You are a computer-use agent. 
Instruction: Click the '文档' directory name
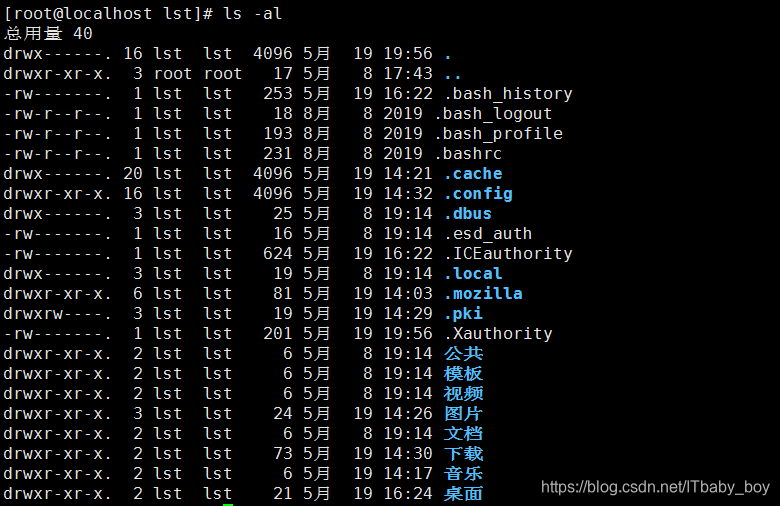[x=463, y=433]
